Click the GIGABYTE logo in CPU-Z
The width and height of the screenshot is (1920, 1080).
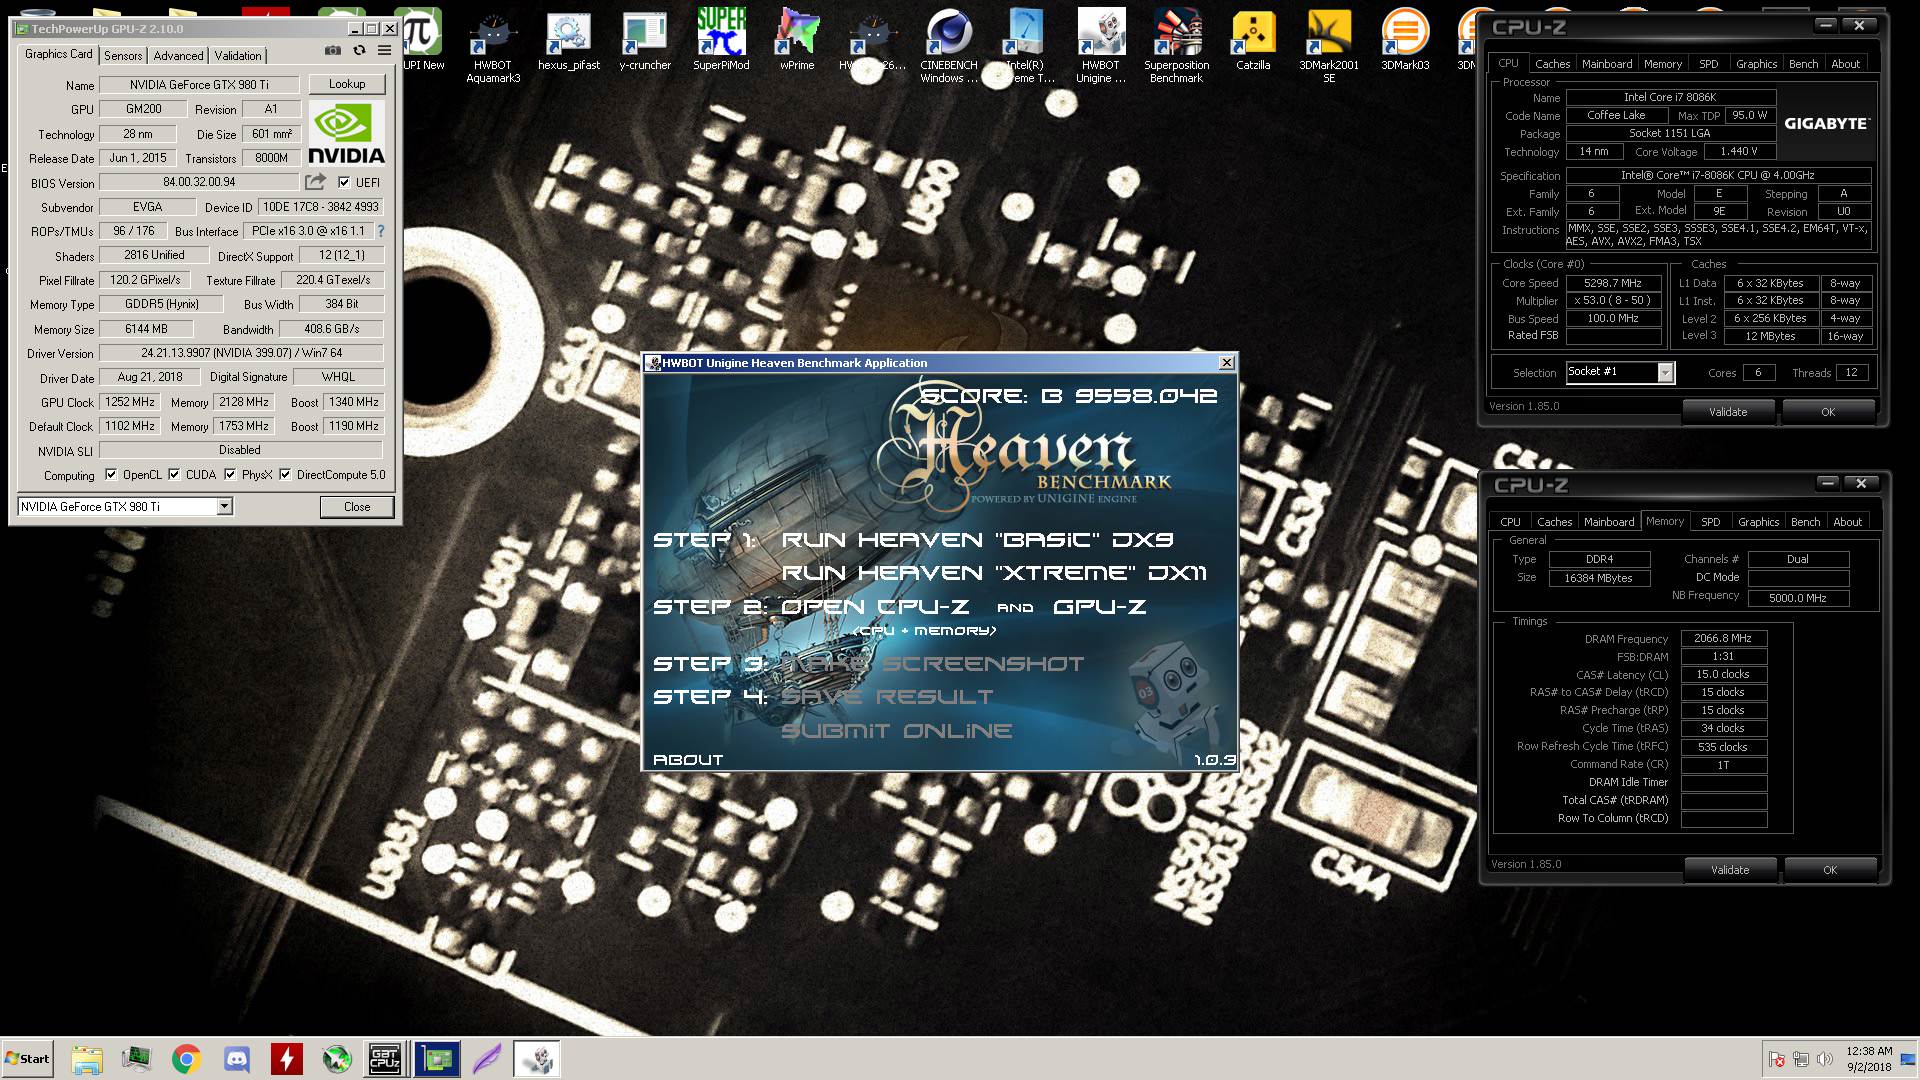pos(1826,124)
